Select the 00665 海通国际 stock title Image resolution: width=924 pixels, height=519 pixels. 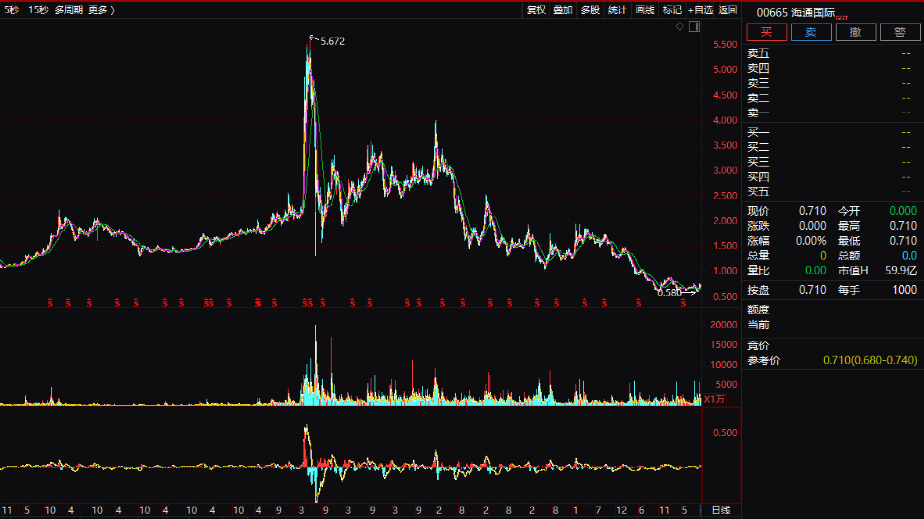pos(796,12)
